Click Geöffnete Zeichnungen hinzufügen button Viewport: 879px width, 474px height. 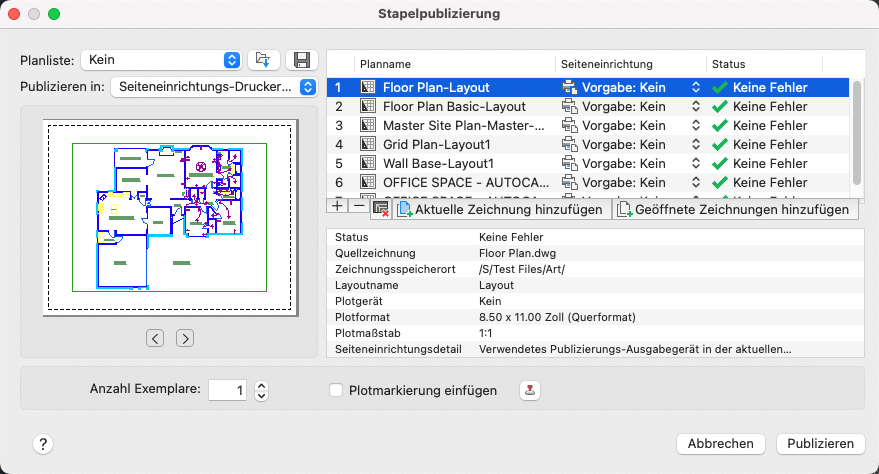(x=735, y=210)
